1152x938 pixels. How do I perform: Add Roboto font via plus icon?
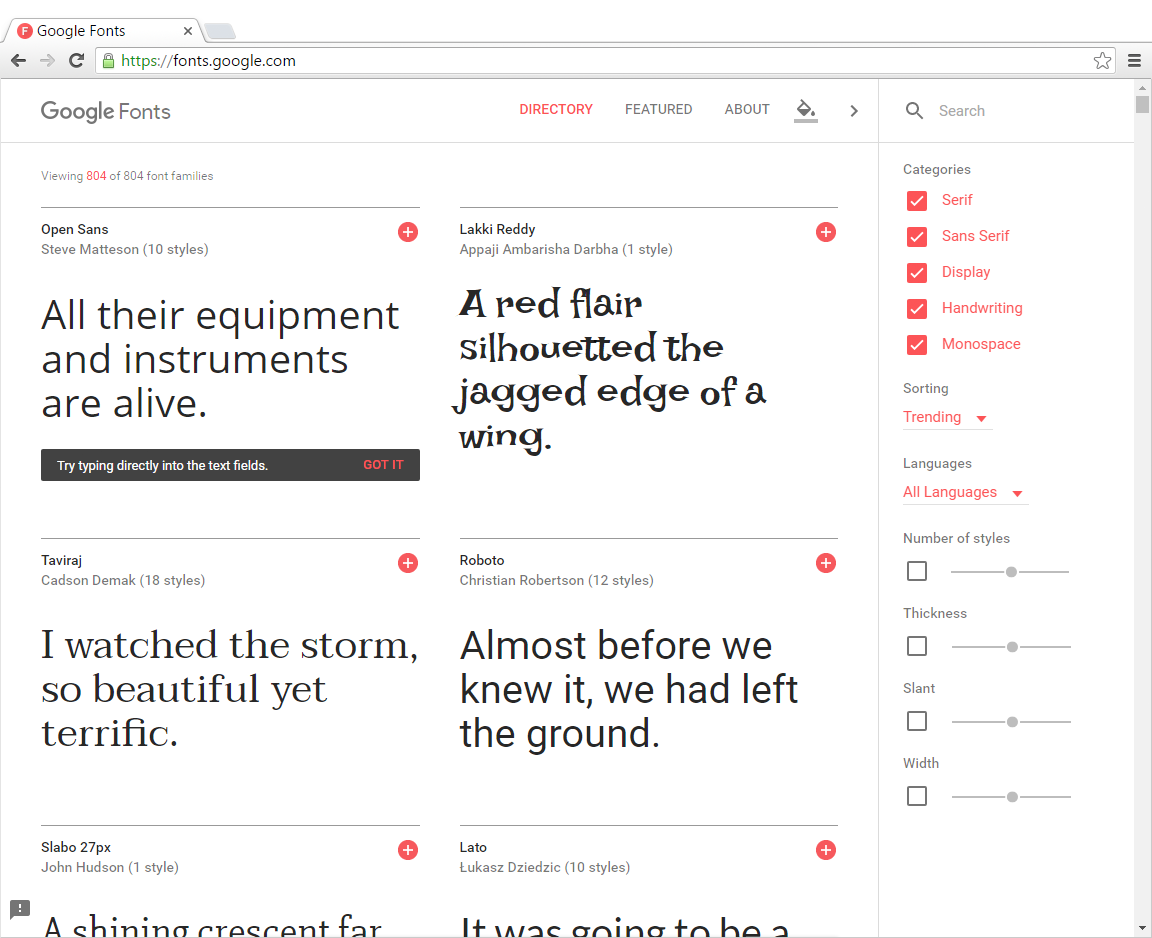click(x=826, y=563)
